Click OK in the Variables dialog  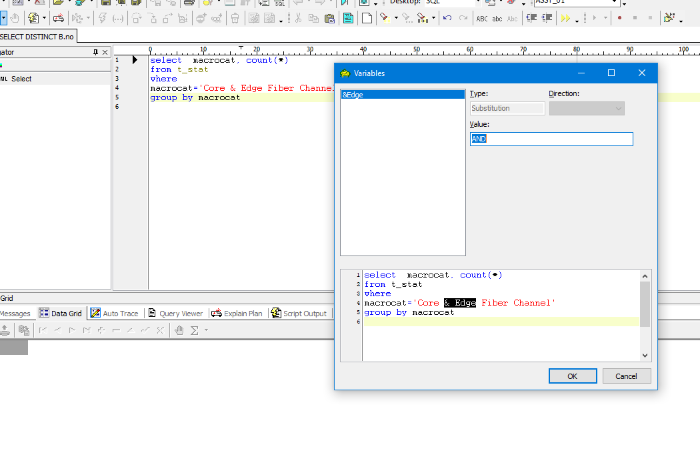[572, 376]
